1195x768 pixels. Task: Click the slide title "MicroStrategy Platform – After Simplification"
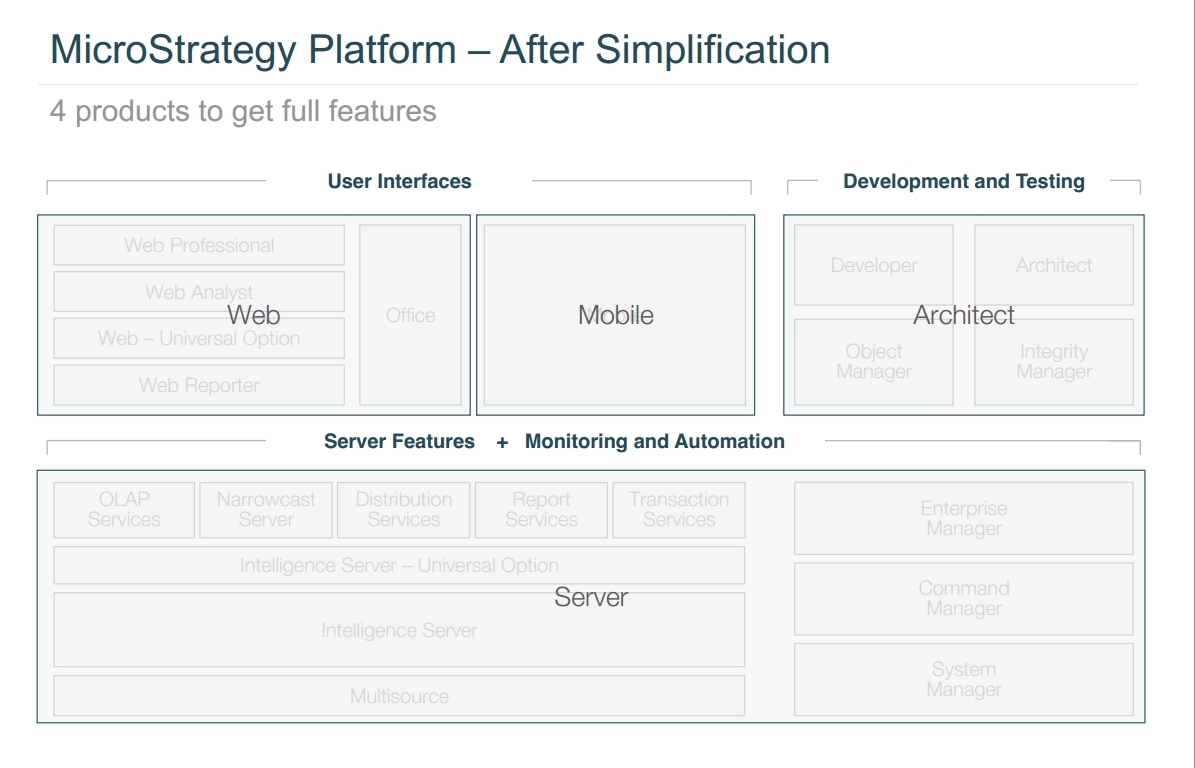(440, 50)
